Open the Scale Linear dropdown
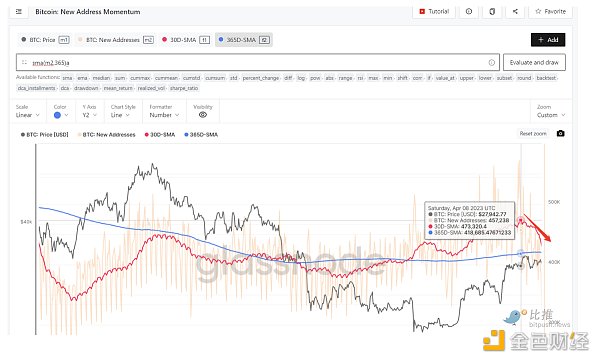Viewport: 600px width, 362px height. [28, 115]
